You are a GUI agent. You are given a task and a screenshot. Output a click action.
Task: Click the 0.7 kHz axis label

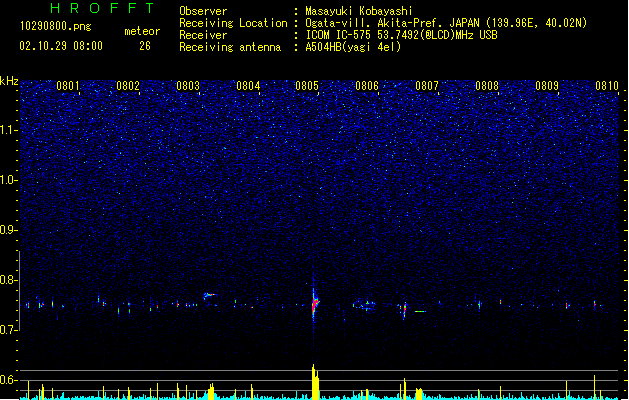pos(9,330)
